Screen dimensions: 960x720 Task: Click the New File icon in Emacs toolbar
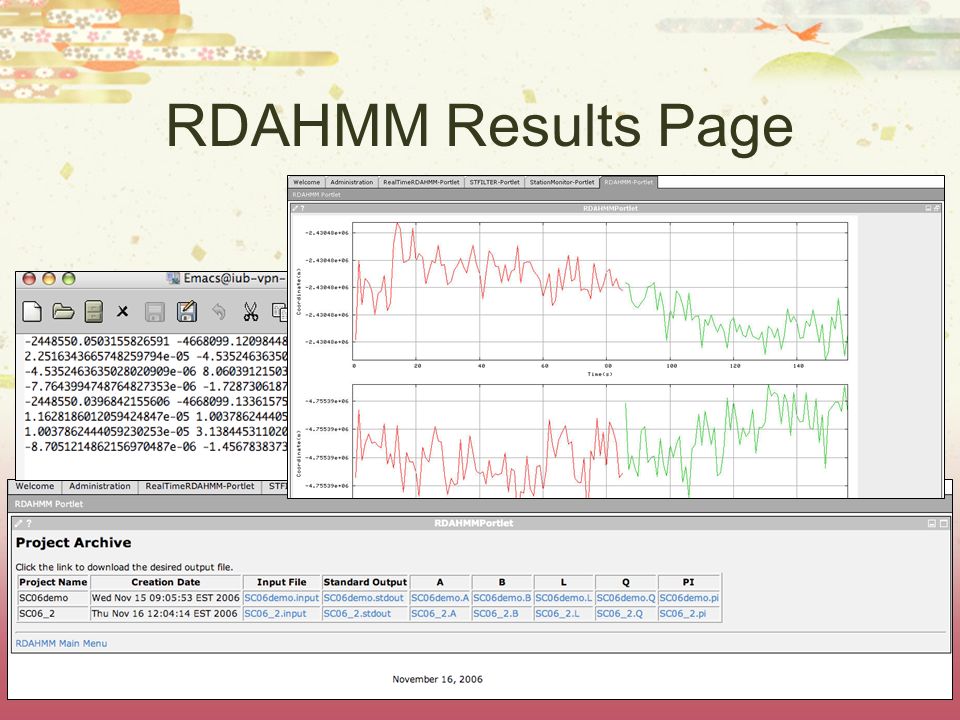pos(32,311)
